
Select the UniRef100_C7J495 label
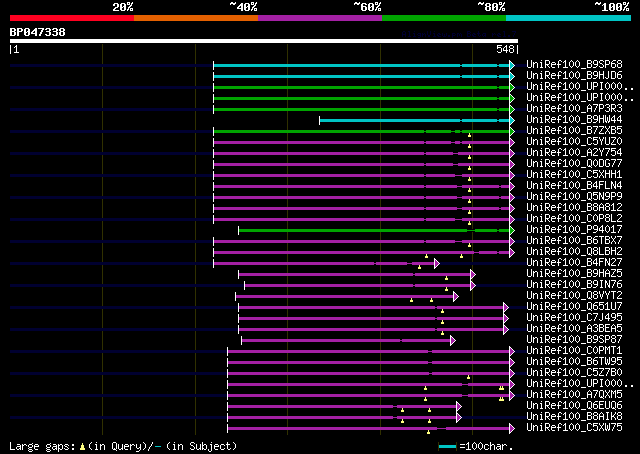pyautogui.click(x=574, y=318)
